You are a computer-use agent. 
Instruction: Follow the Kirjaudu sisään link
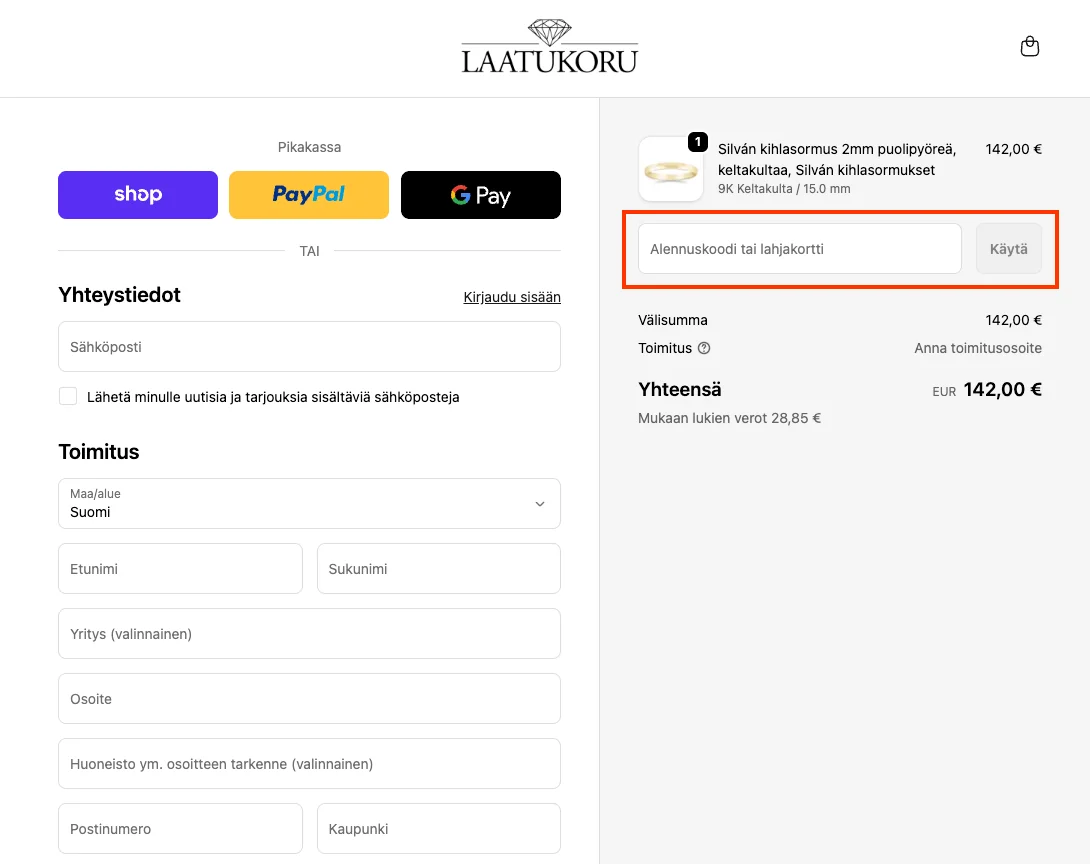512,297
